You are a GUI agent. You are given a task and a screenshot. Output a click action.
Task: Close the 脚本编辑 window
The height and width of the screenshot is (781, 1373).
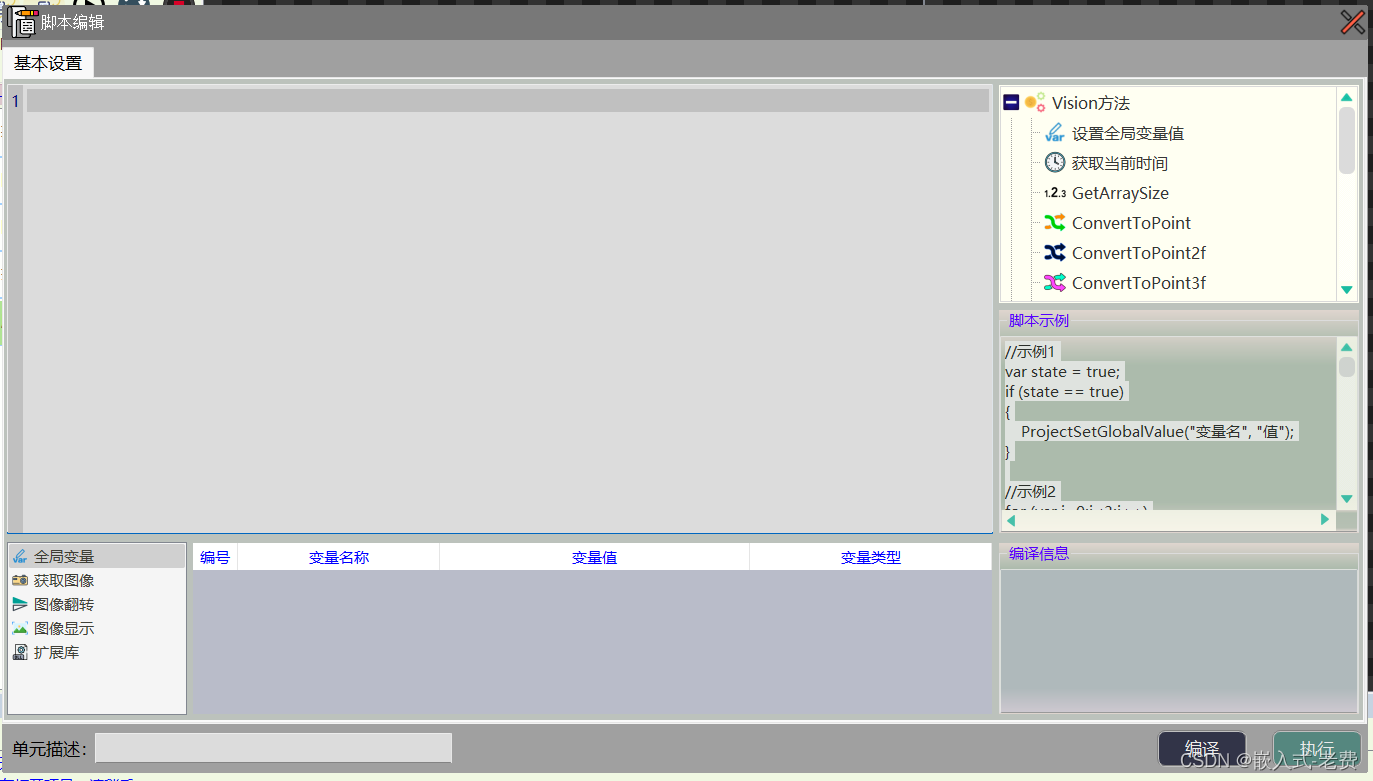[1352, 22]
